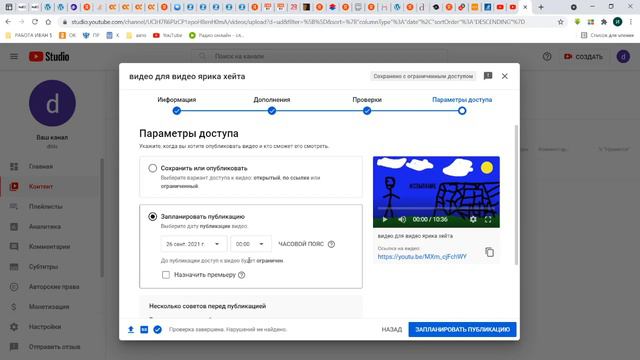
Task: Select 'Сохранить или опубликовать' radio button
Action: click(x=153, y=168)
